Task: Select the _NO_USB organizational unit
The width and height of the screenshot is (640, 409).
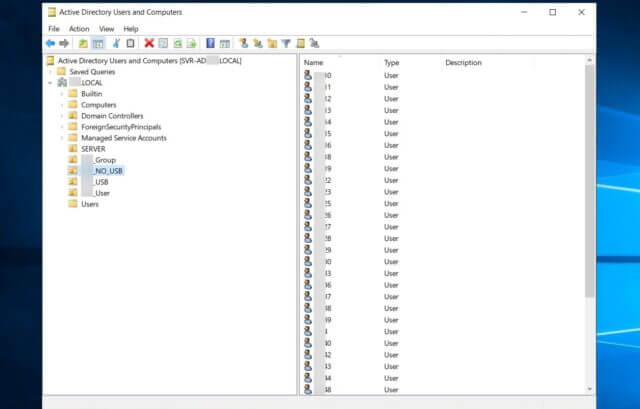Action: click(x=102, y=171)
